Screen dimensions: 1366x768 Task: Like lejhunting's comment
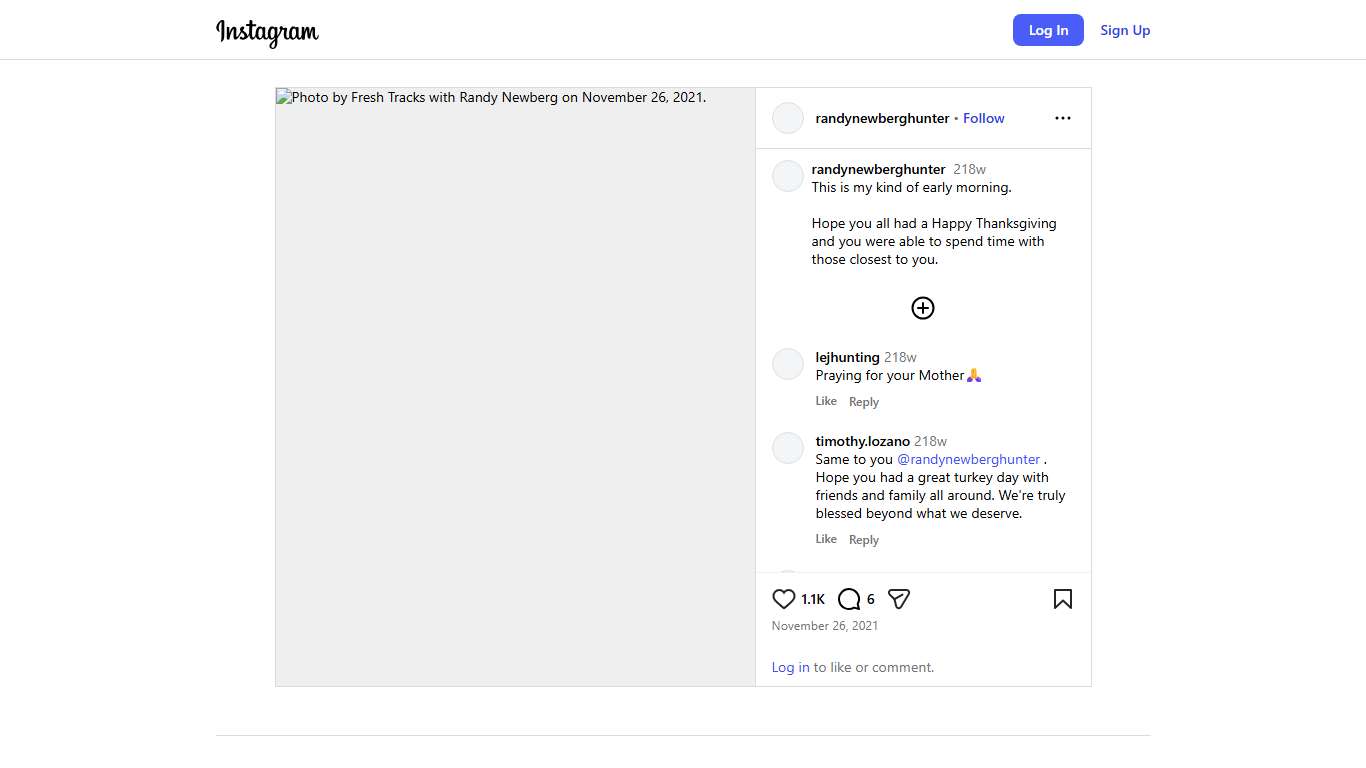(x=826, y=401)
